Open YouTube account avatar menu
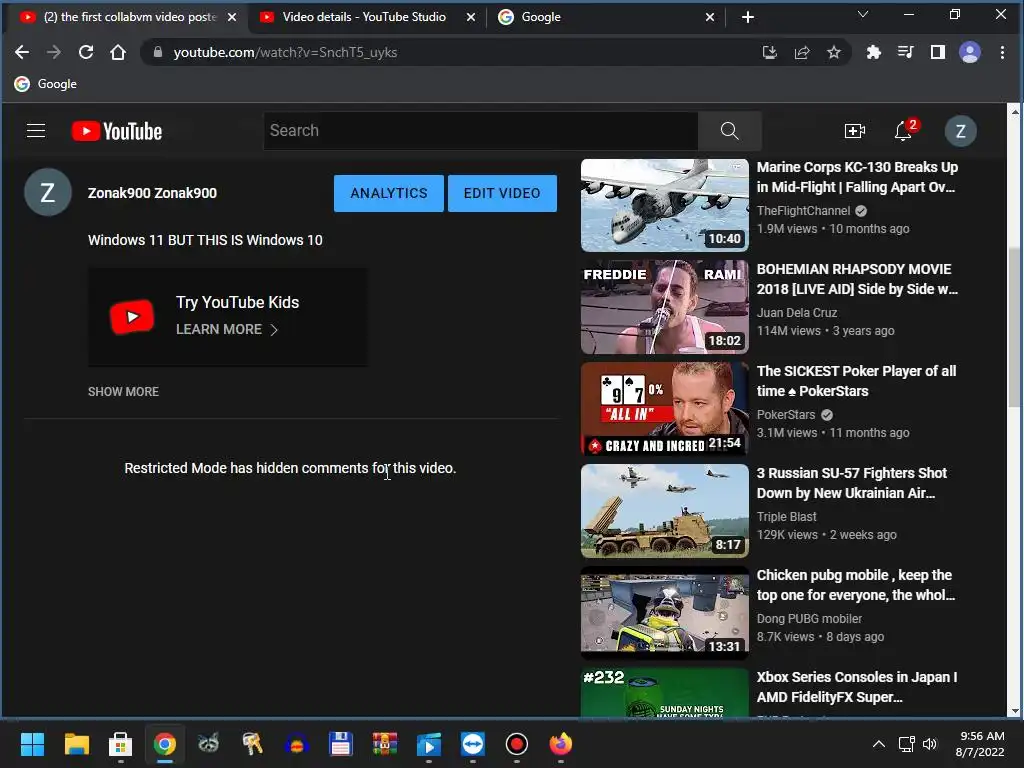The image size is (1024, 768). click(x=960, y=131)
